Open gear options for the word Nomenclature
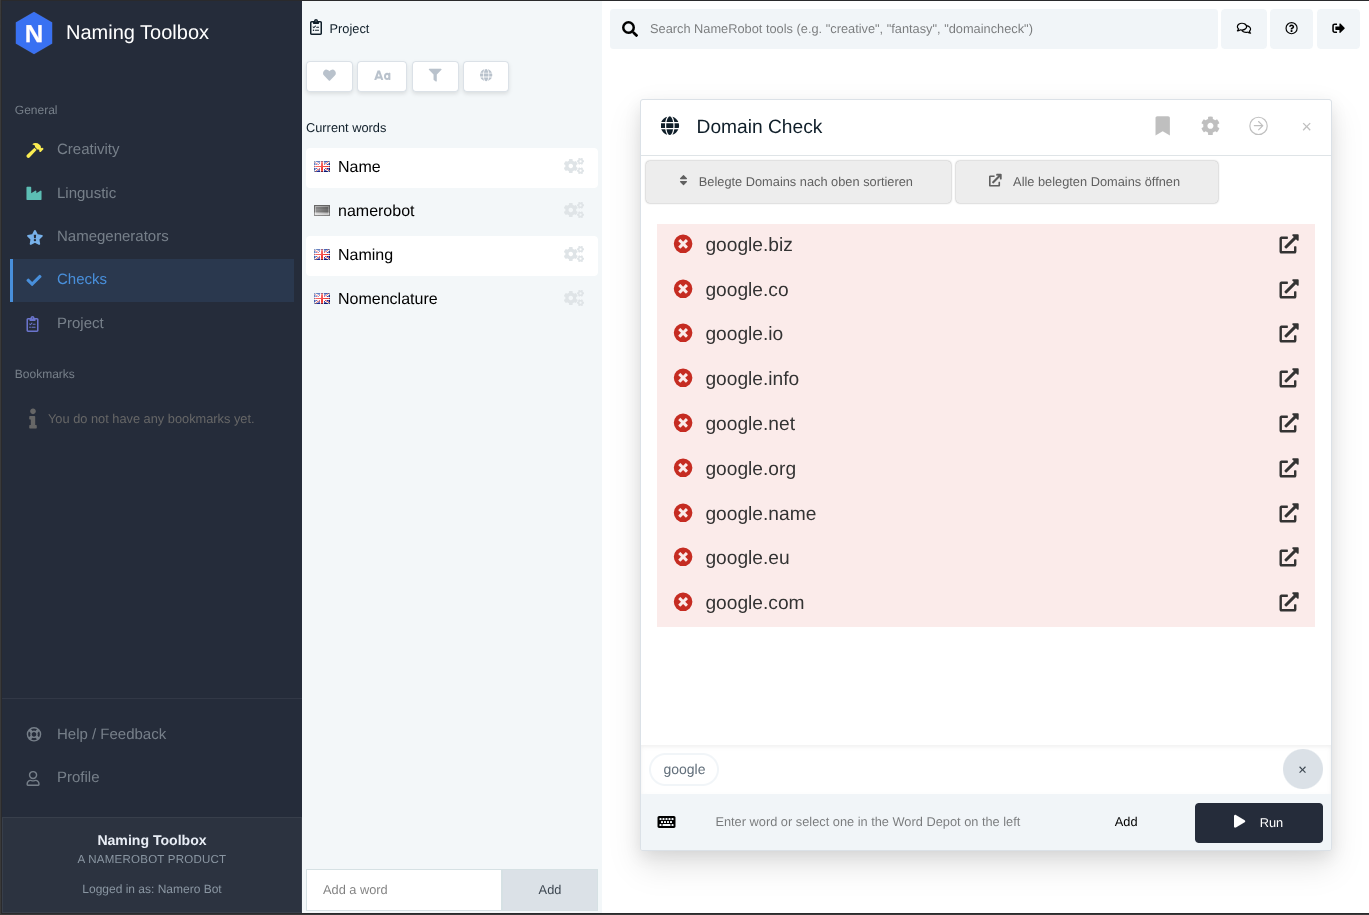 574,299
